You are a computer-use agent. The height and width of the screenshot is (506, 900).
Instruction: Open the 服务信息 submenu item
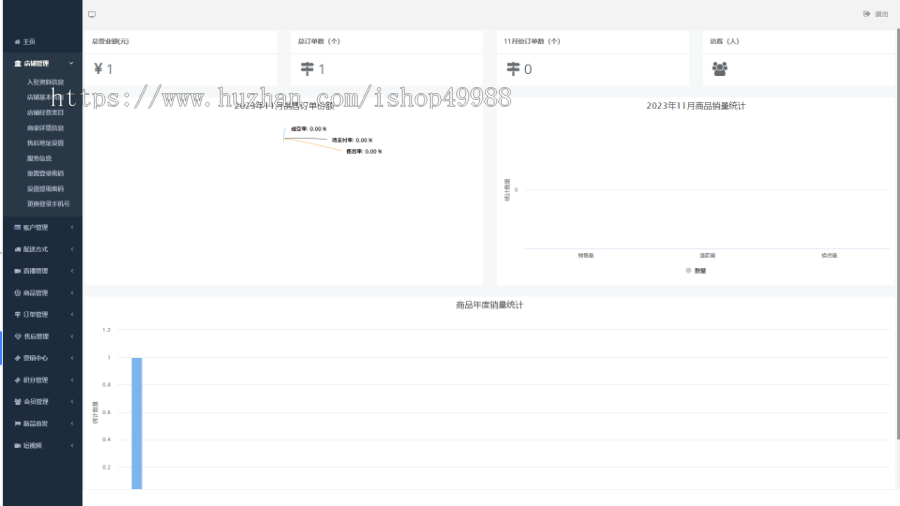tap(39, 158)
